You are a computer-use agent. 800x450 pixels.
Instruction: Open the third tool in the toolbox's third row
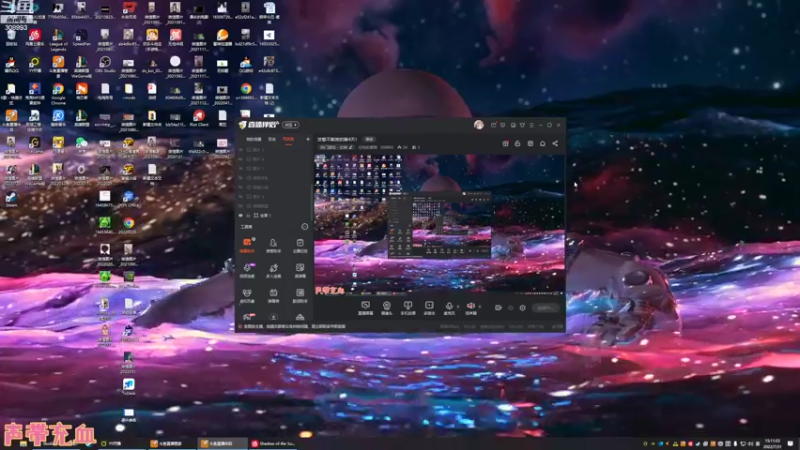coord(300,295)
